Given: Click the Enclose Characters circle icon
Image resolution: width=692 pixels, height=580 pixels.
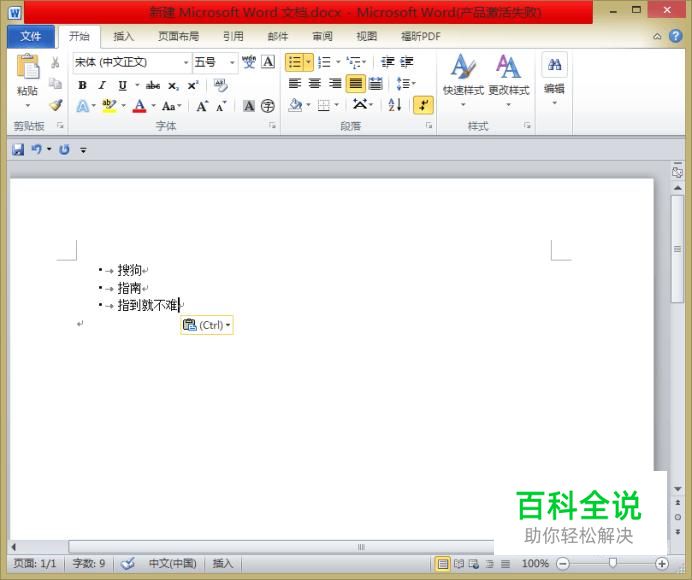Looking at the screenshot, I should click(268, 106).
